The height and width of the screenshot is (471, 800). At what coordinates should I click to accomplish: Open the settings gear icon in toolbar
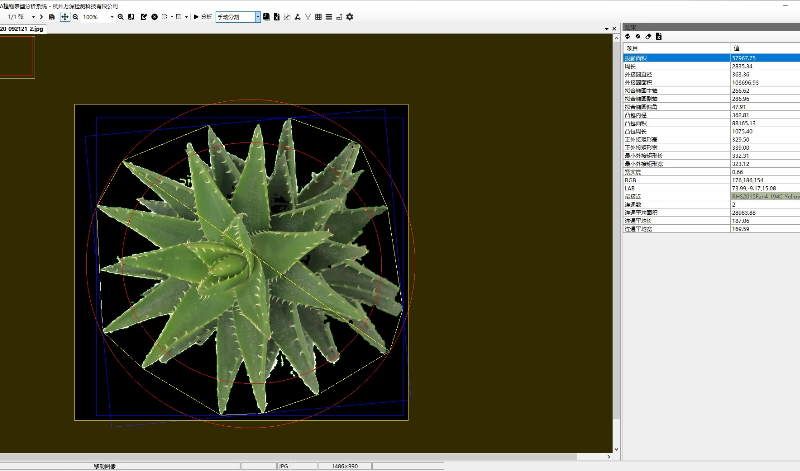[349, 17]
